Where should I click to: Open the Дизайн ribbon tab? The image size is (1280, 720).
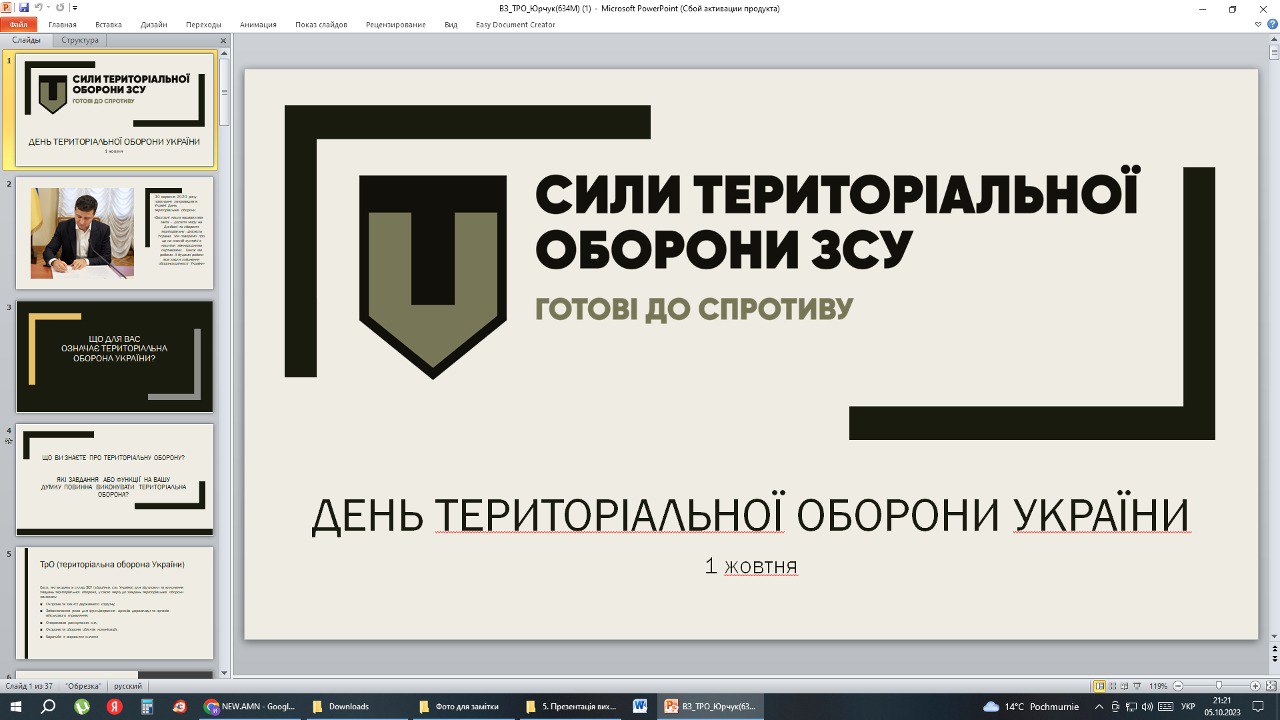pyautogui.click(x=154, y=24)
